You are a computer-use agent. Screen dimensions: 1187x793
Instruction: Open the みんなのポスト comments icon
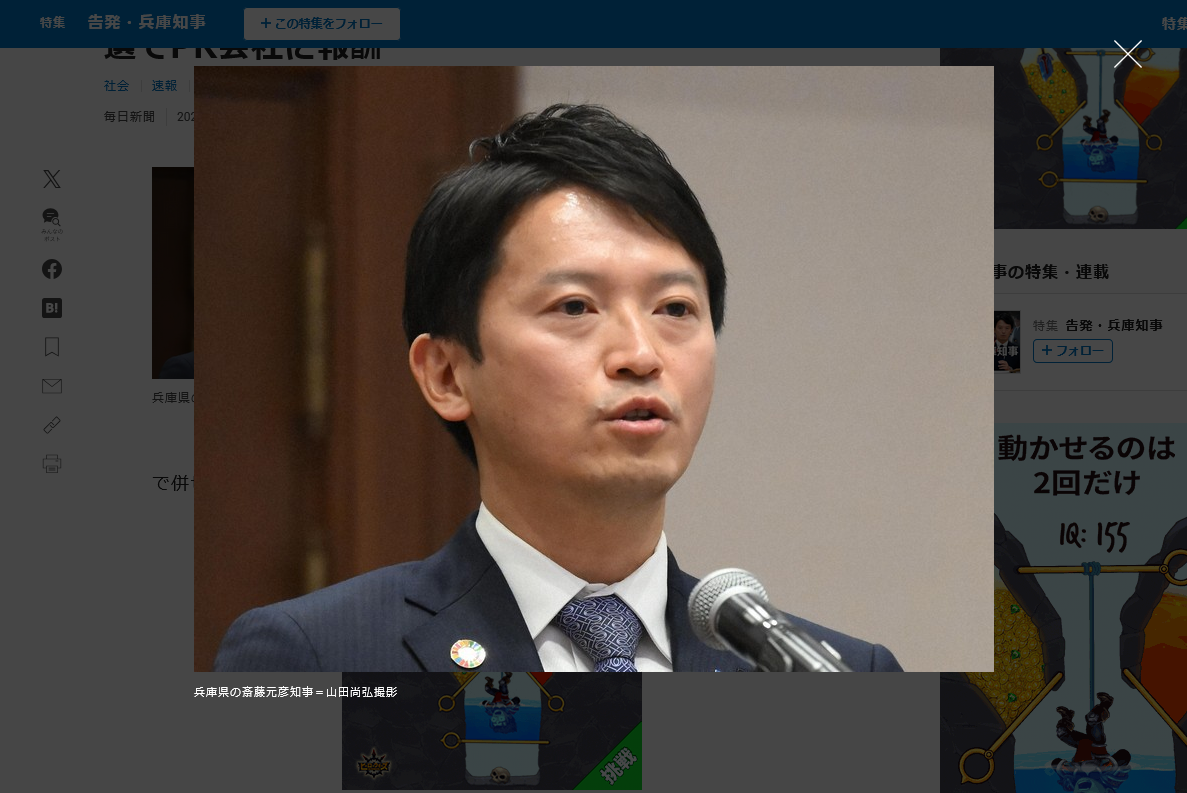(x=51, y=224)
